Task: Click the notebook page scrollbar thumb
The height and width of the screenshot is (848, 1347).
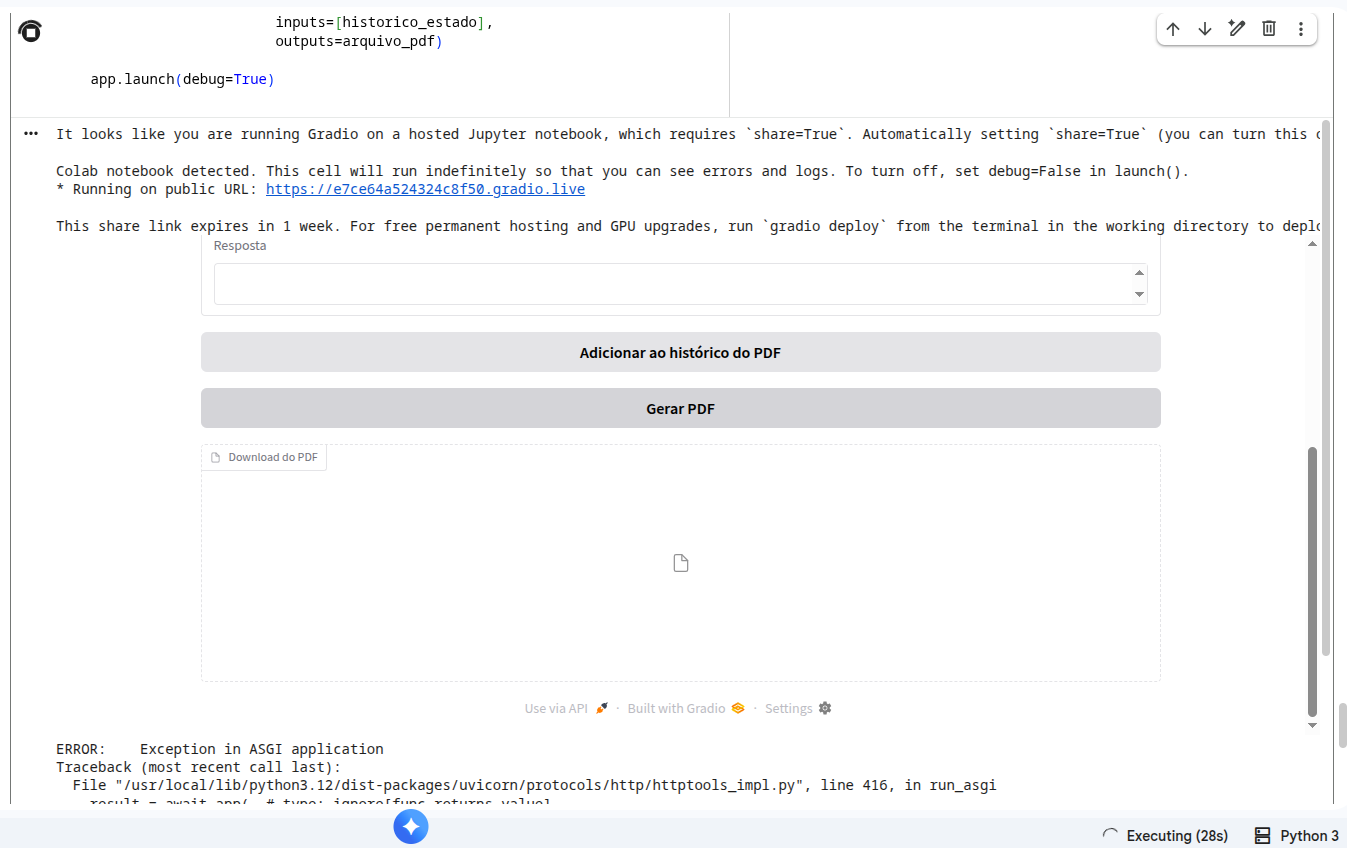Action: click(x=1343, y=725)
